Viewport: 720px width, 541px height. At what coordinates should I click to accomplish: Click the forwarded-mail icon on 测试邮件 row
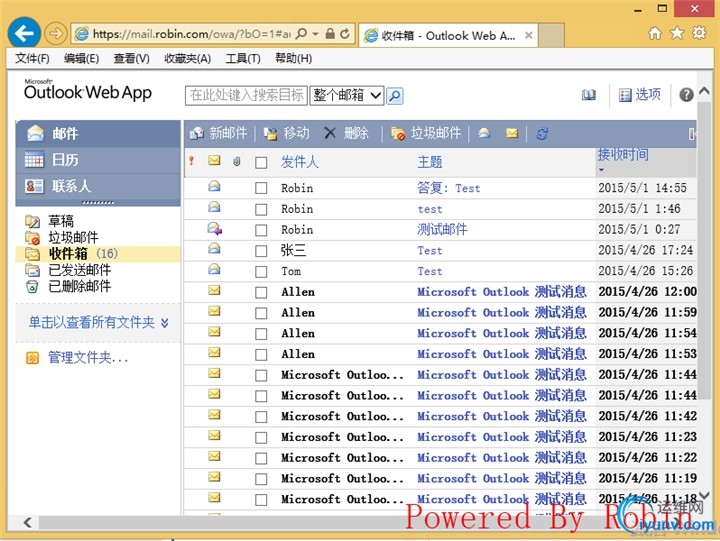(x=214, y=228)
